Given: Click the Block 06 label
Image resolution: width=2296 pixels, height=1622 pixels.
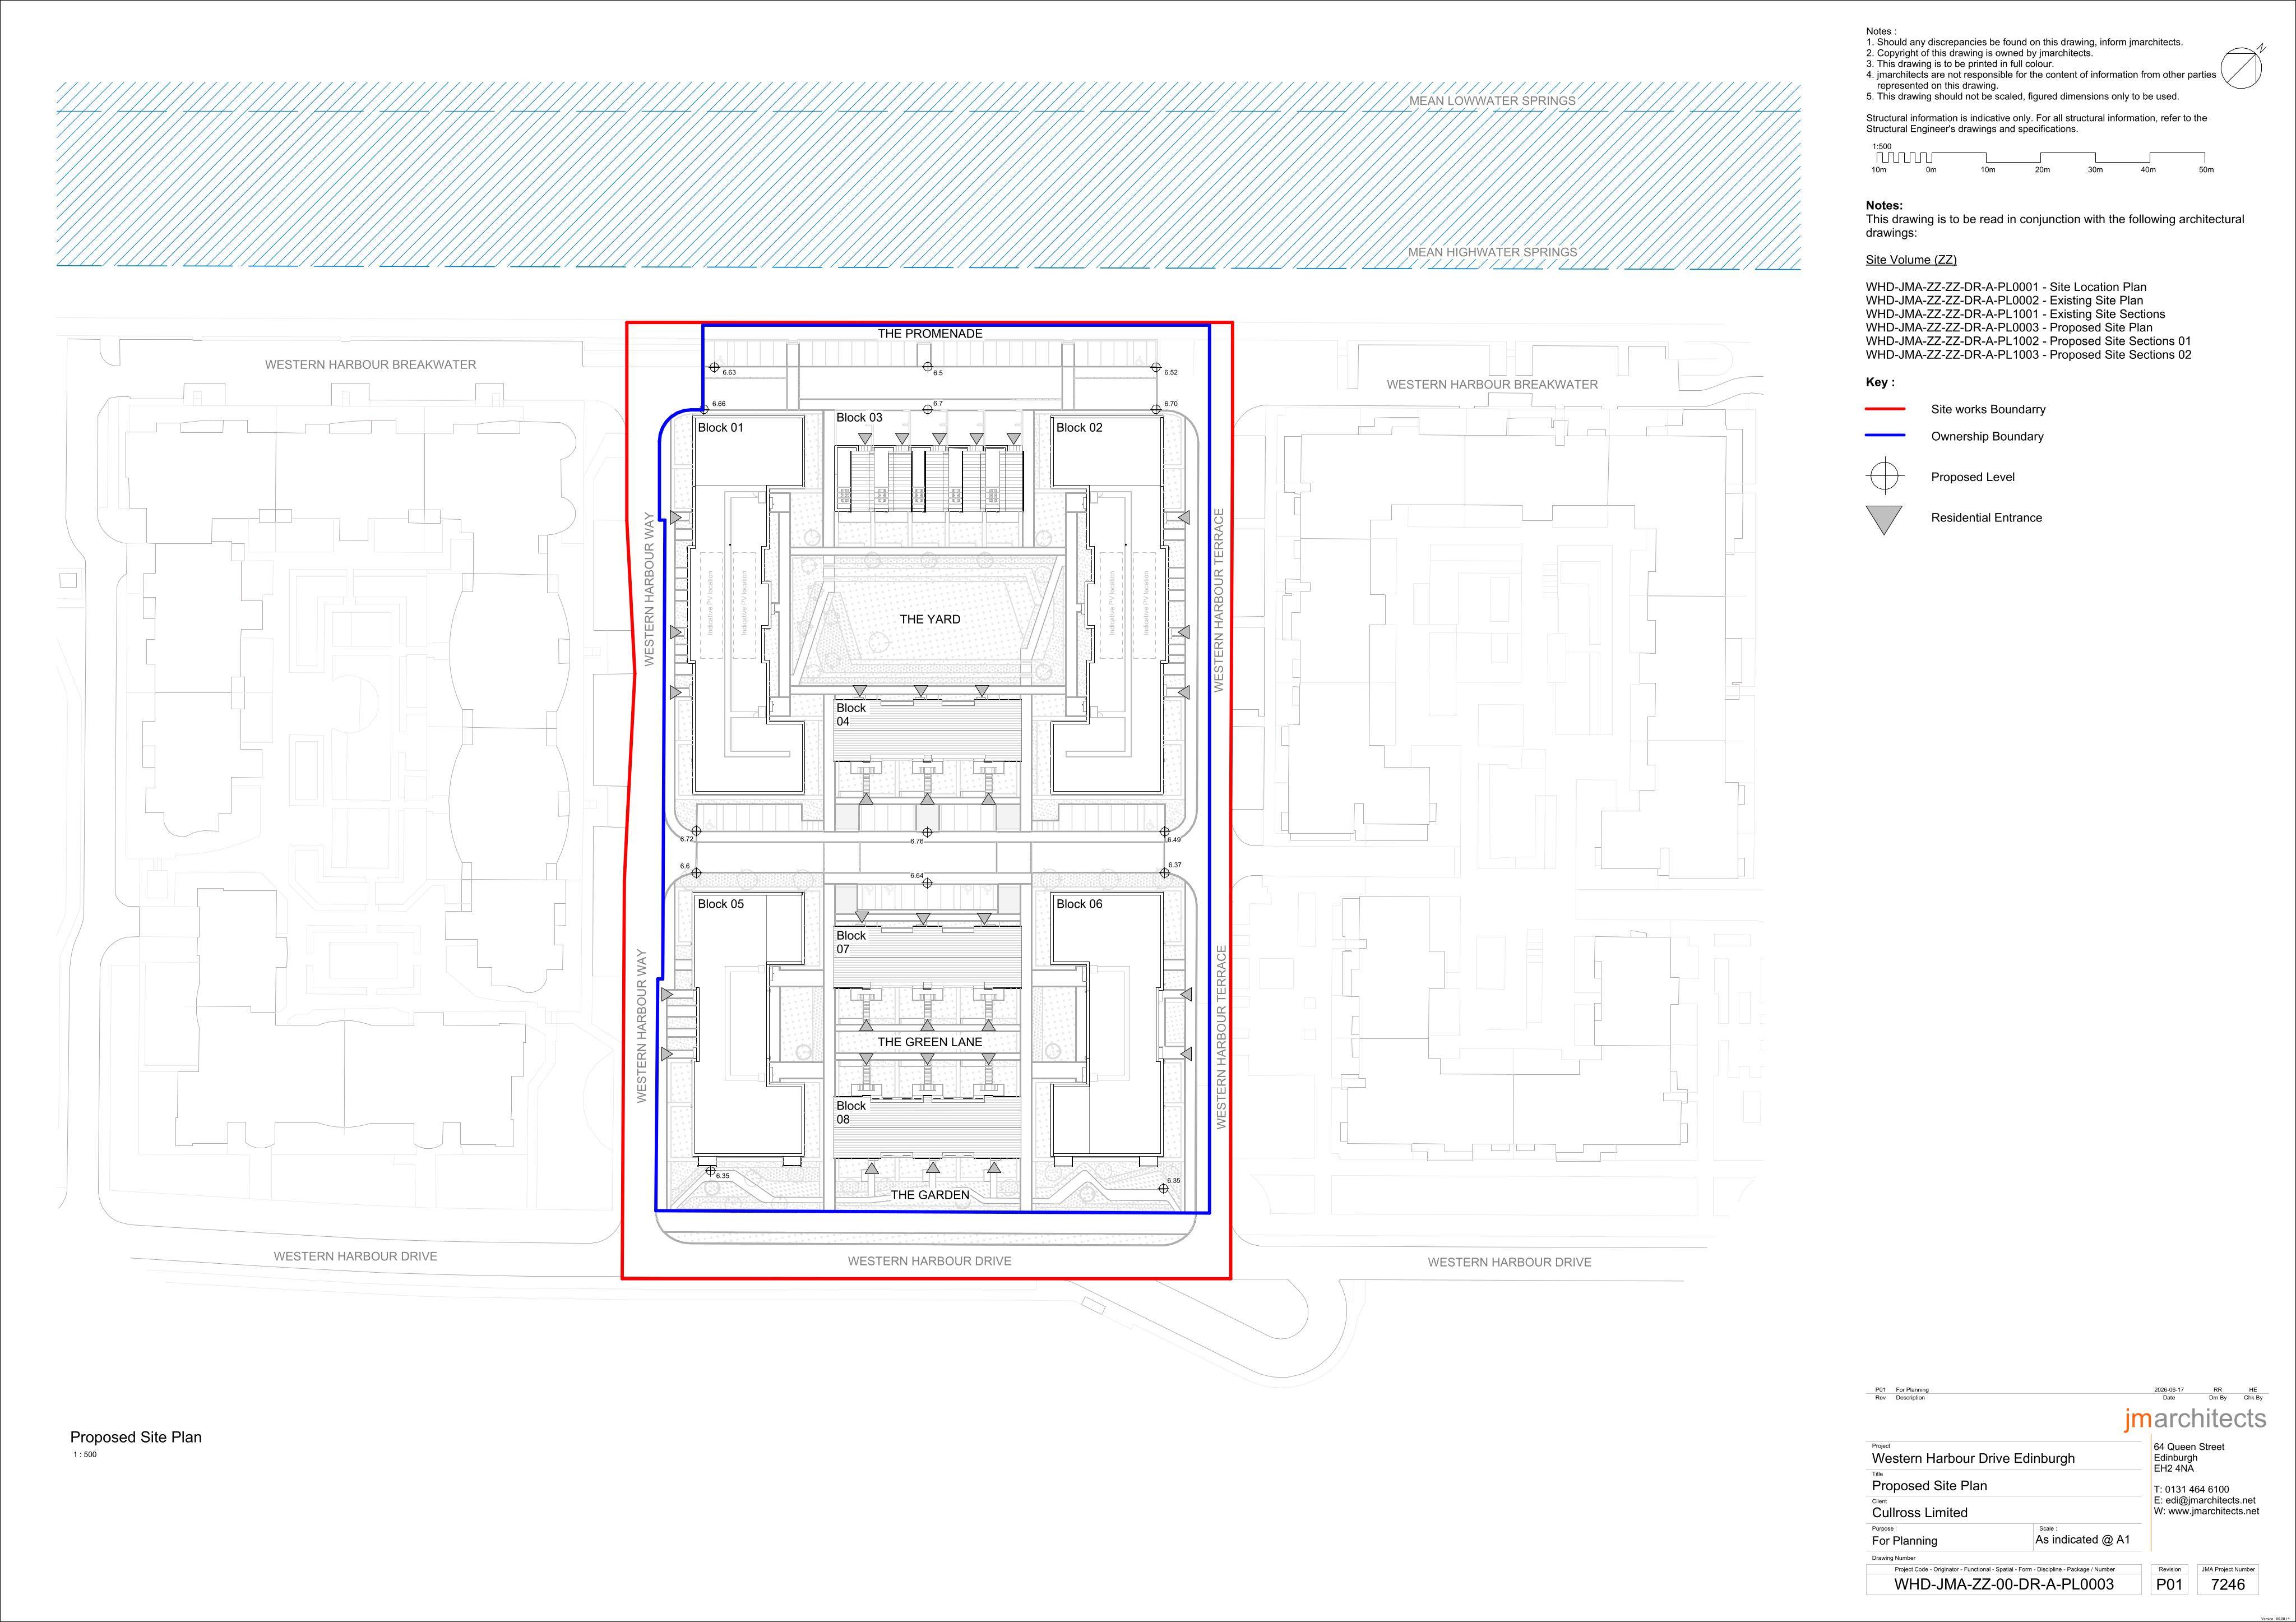Looking at the screenshot, I should pyautogui.click(x=1079, y=904).
